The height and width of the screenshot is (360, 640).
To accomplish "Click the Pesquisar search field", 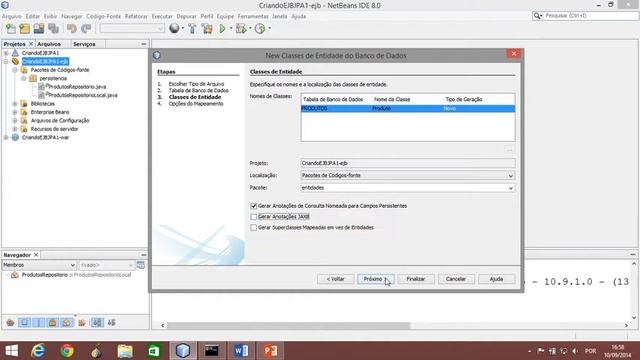I will (x=591, y=16).
